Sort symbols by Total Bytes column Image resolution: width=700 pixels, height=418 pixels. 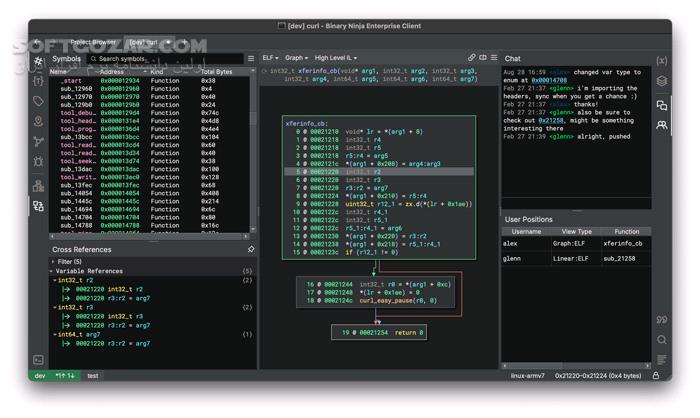224,71
